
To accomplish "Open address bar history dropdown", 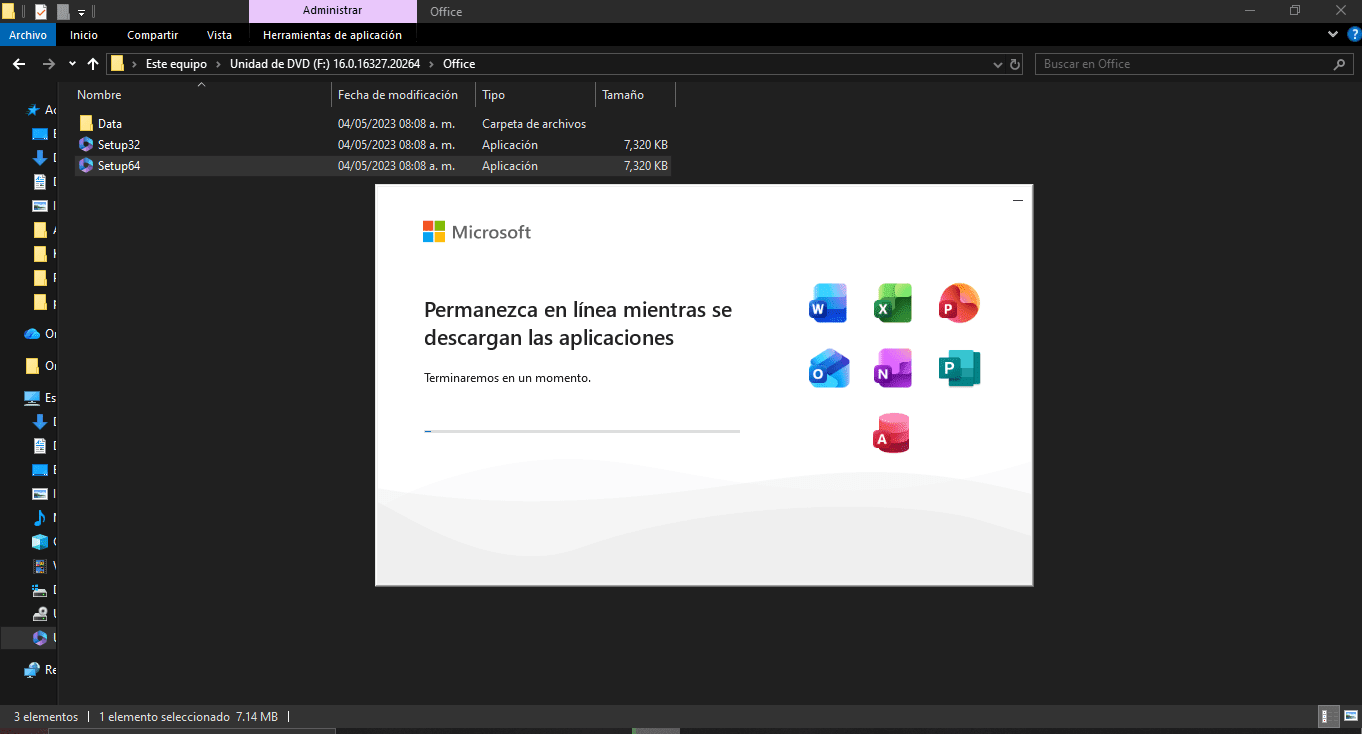I will point(997,64).
